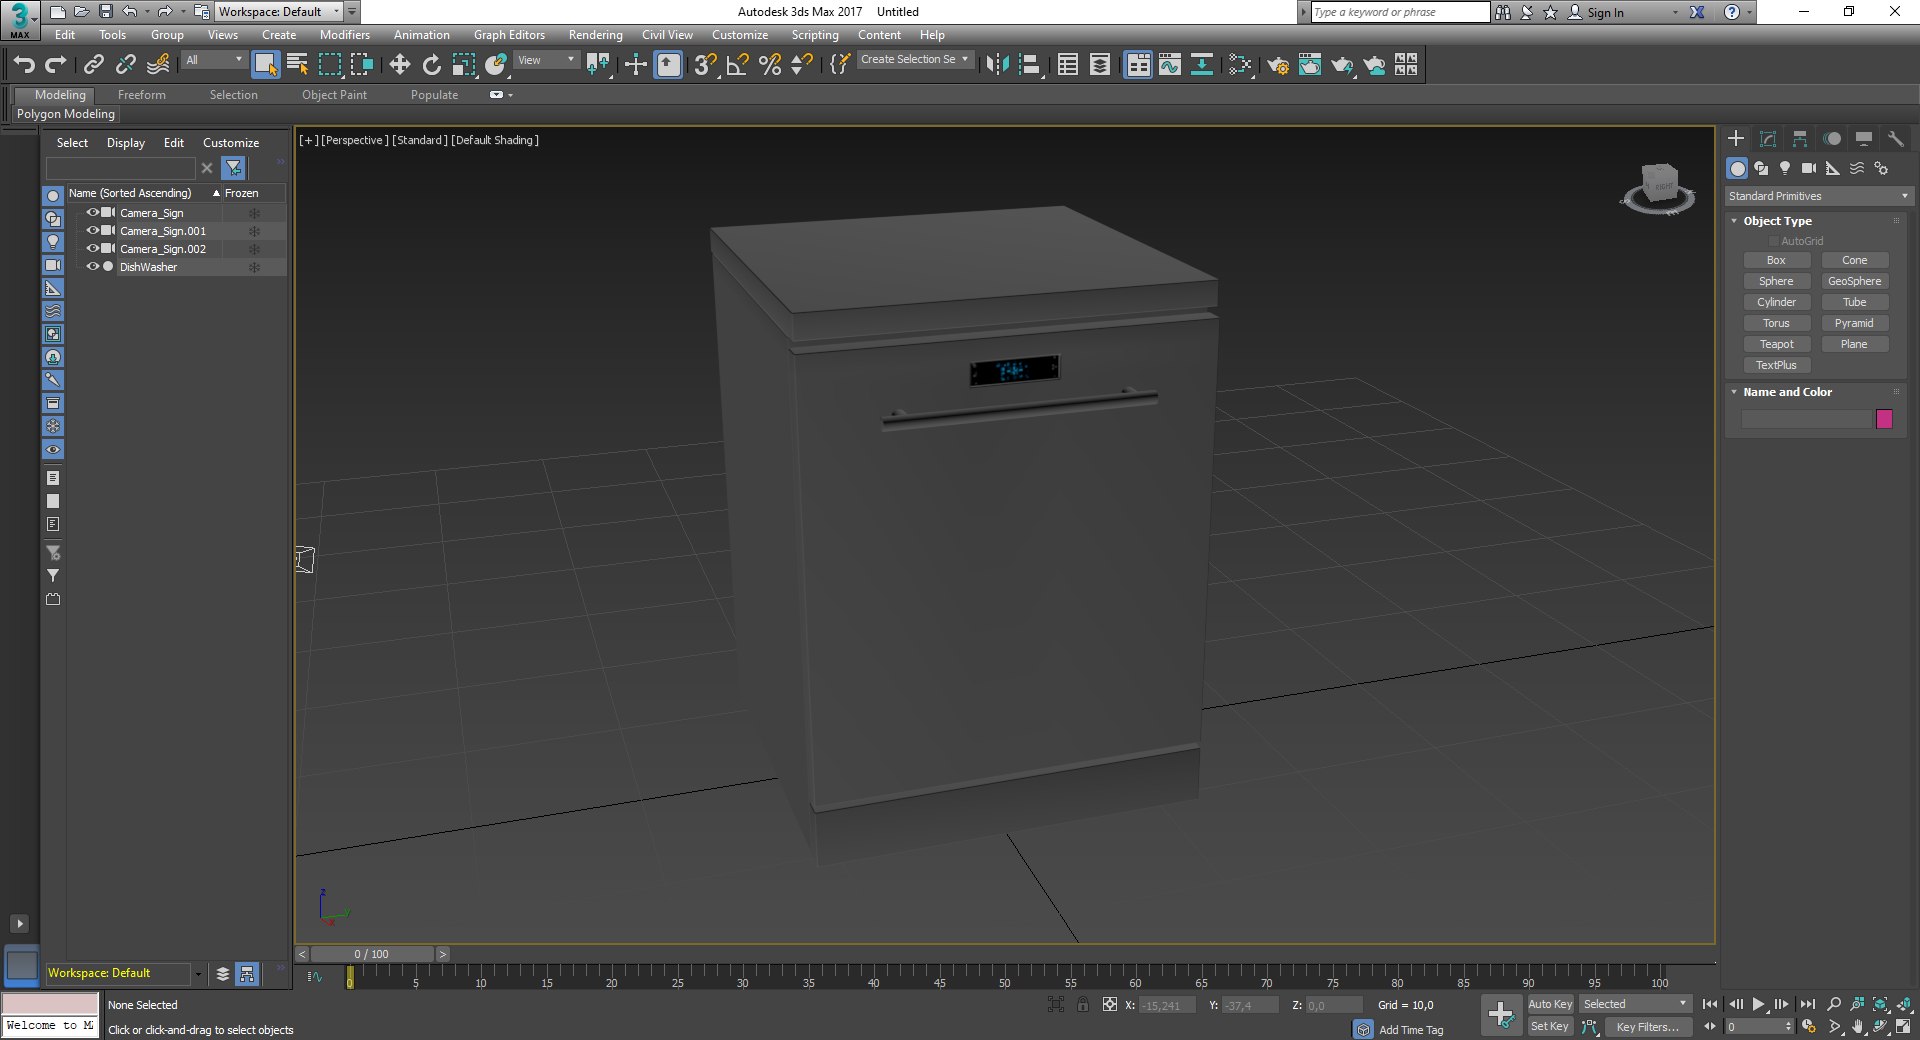Toggle Percent Snap tool
This screenshot has width=1920, height=1040.
pyautogui.click(x=769, y=65)
